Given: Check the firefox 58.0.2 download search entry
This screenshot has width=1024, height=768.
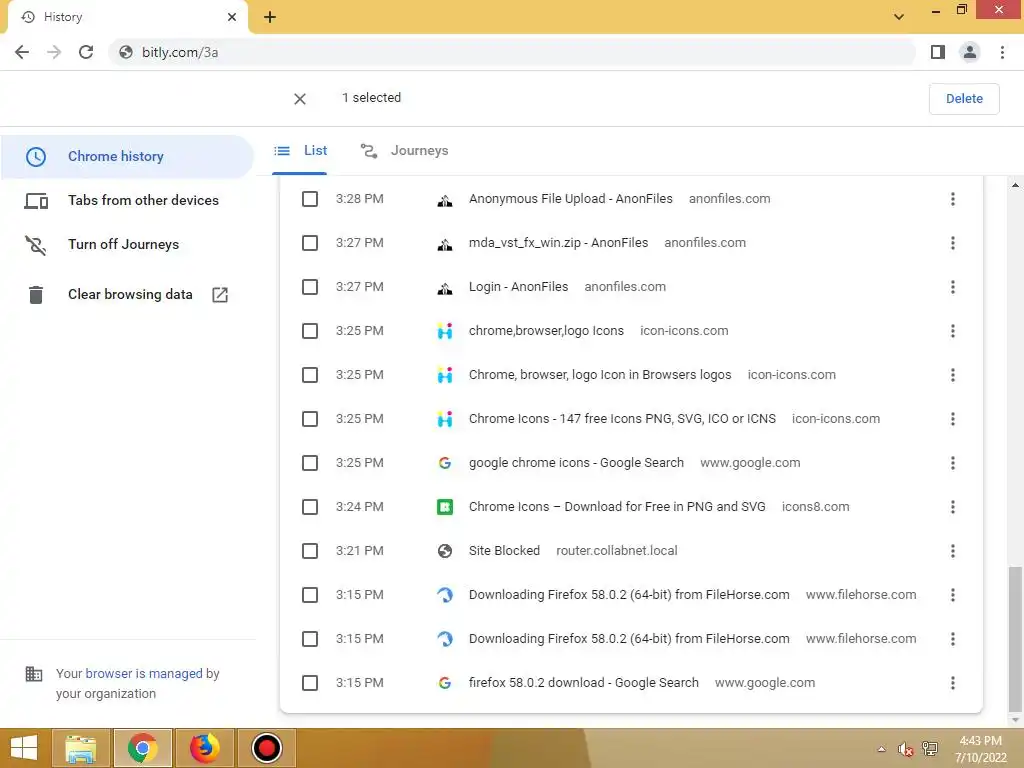Looking at the screenshot, I should 310,683.
